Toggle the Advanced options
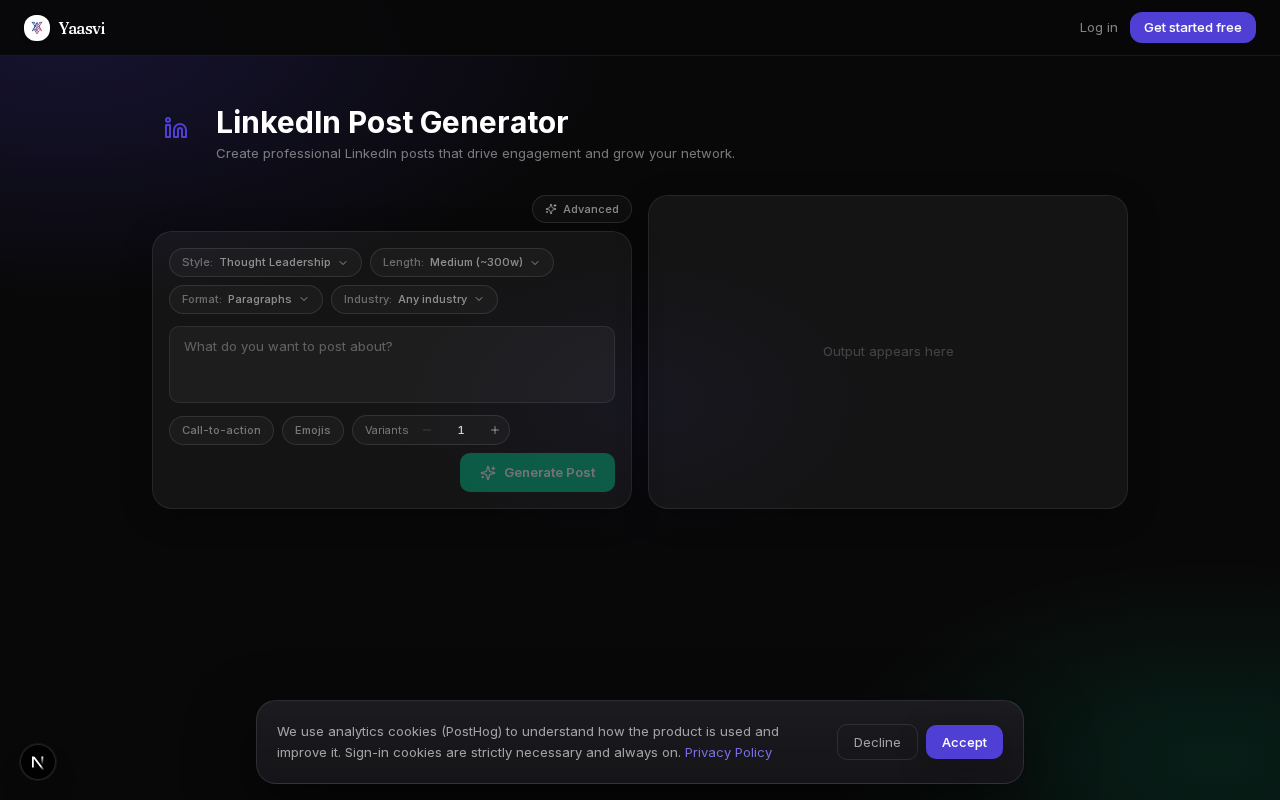Image resolution: width=1280 pixels, height=800 pixels. [582, 209]
